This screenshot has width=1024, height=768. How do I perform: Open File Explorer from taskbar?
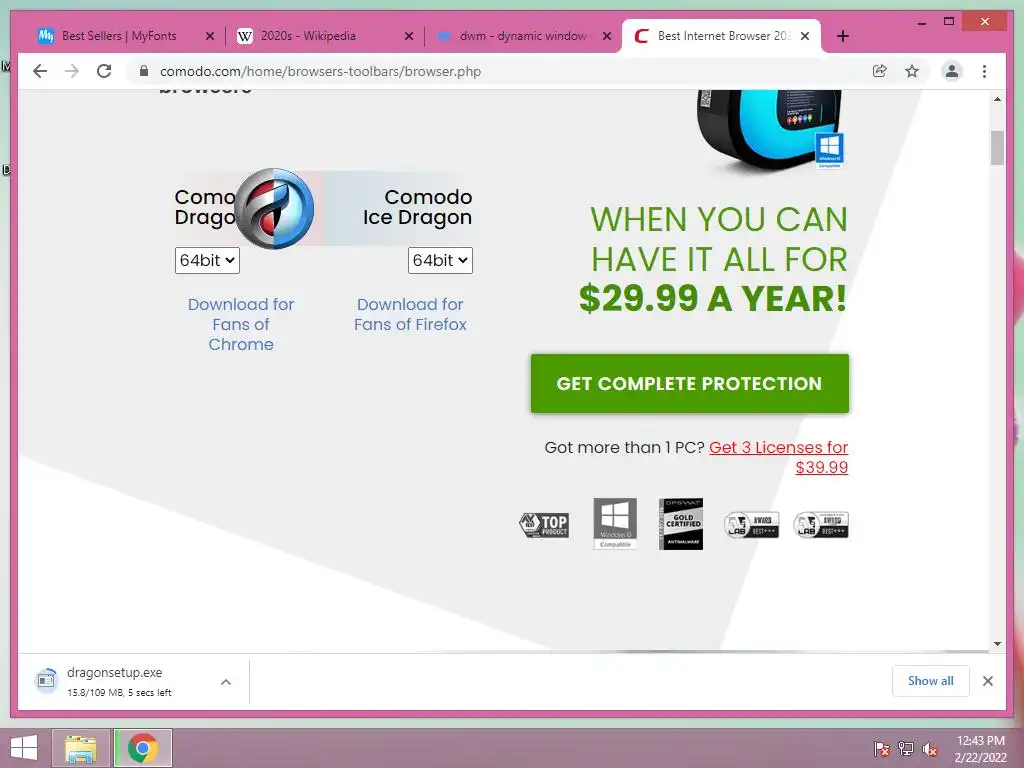point(81,748)
